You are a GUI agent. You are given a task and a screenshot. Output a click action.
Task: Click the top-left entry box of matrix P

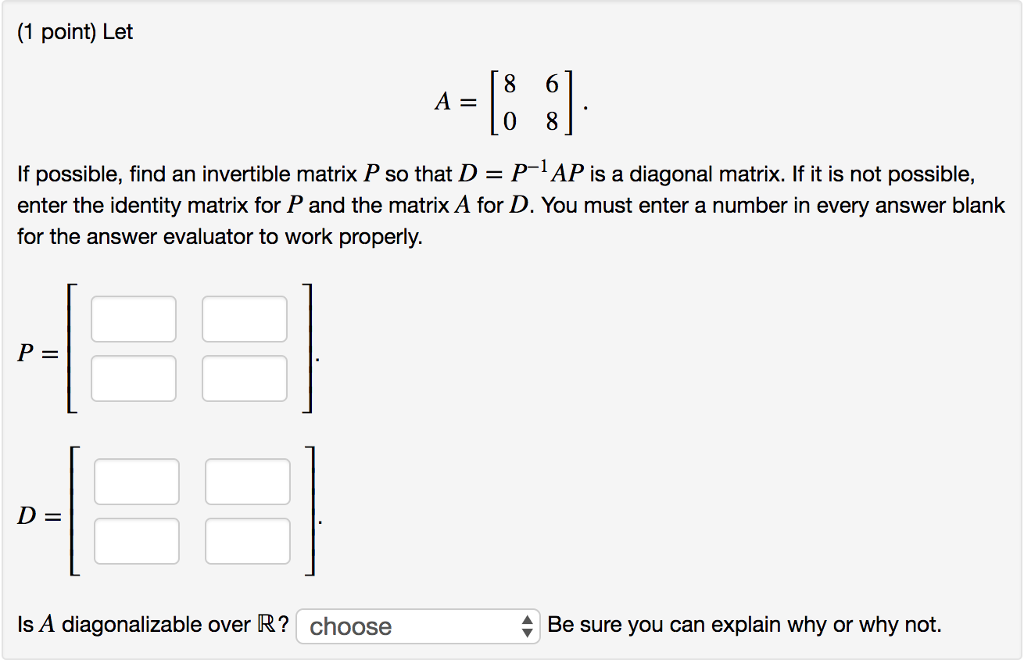tap(134, 318)
